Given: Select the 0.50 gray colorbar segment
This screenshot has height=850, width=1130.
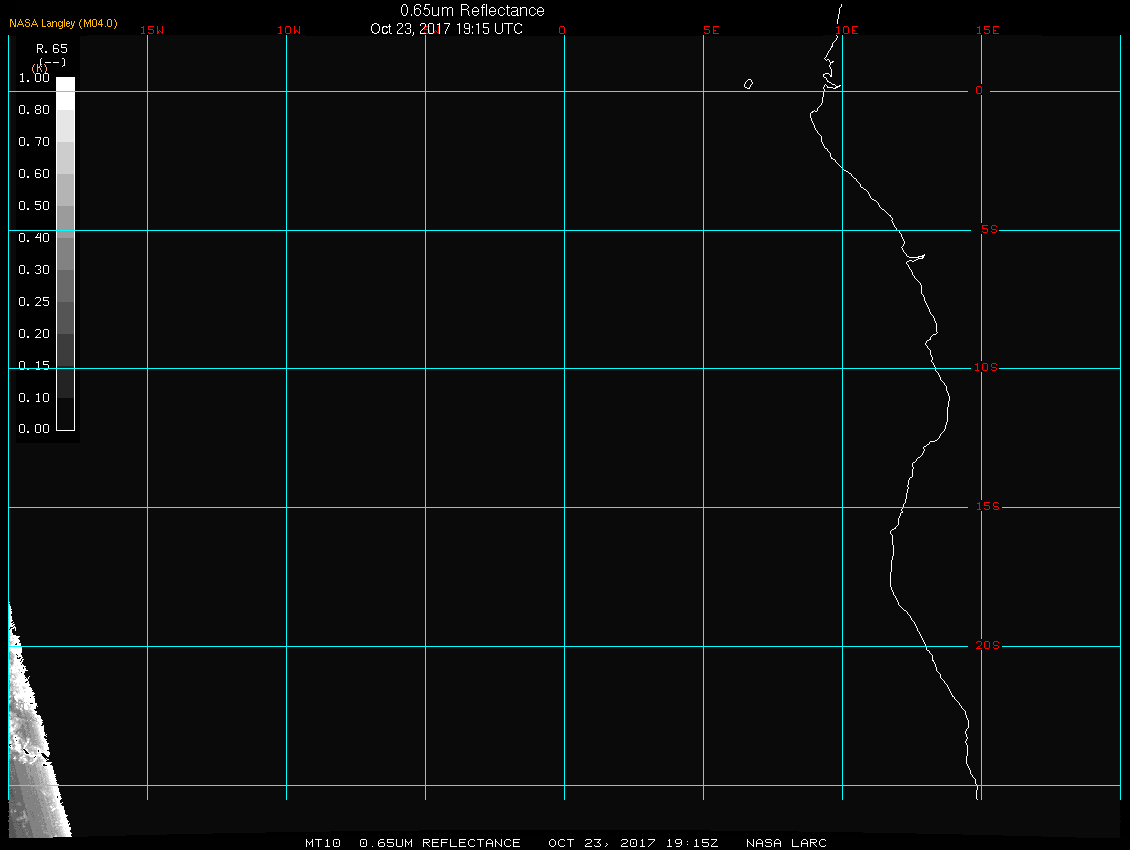Looking at the screenshot, I should (x=66, y=221).
